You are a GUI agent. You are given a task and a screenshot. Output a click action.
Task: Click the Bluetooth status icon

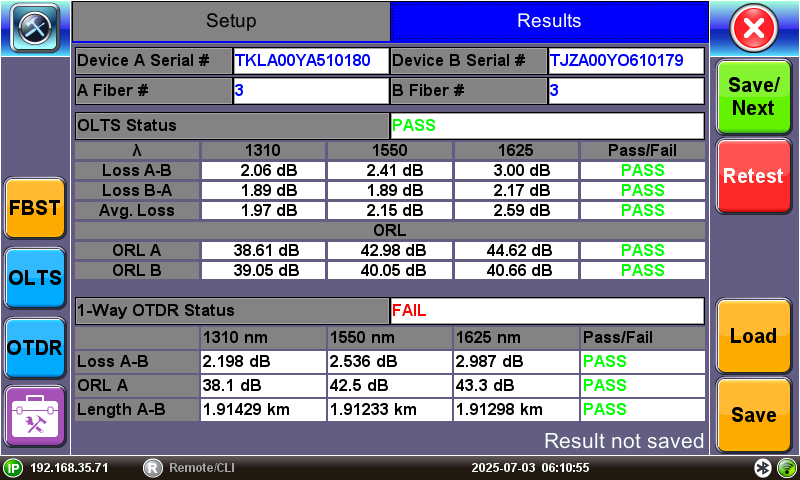(x=762, y=468)
